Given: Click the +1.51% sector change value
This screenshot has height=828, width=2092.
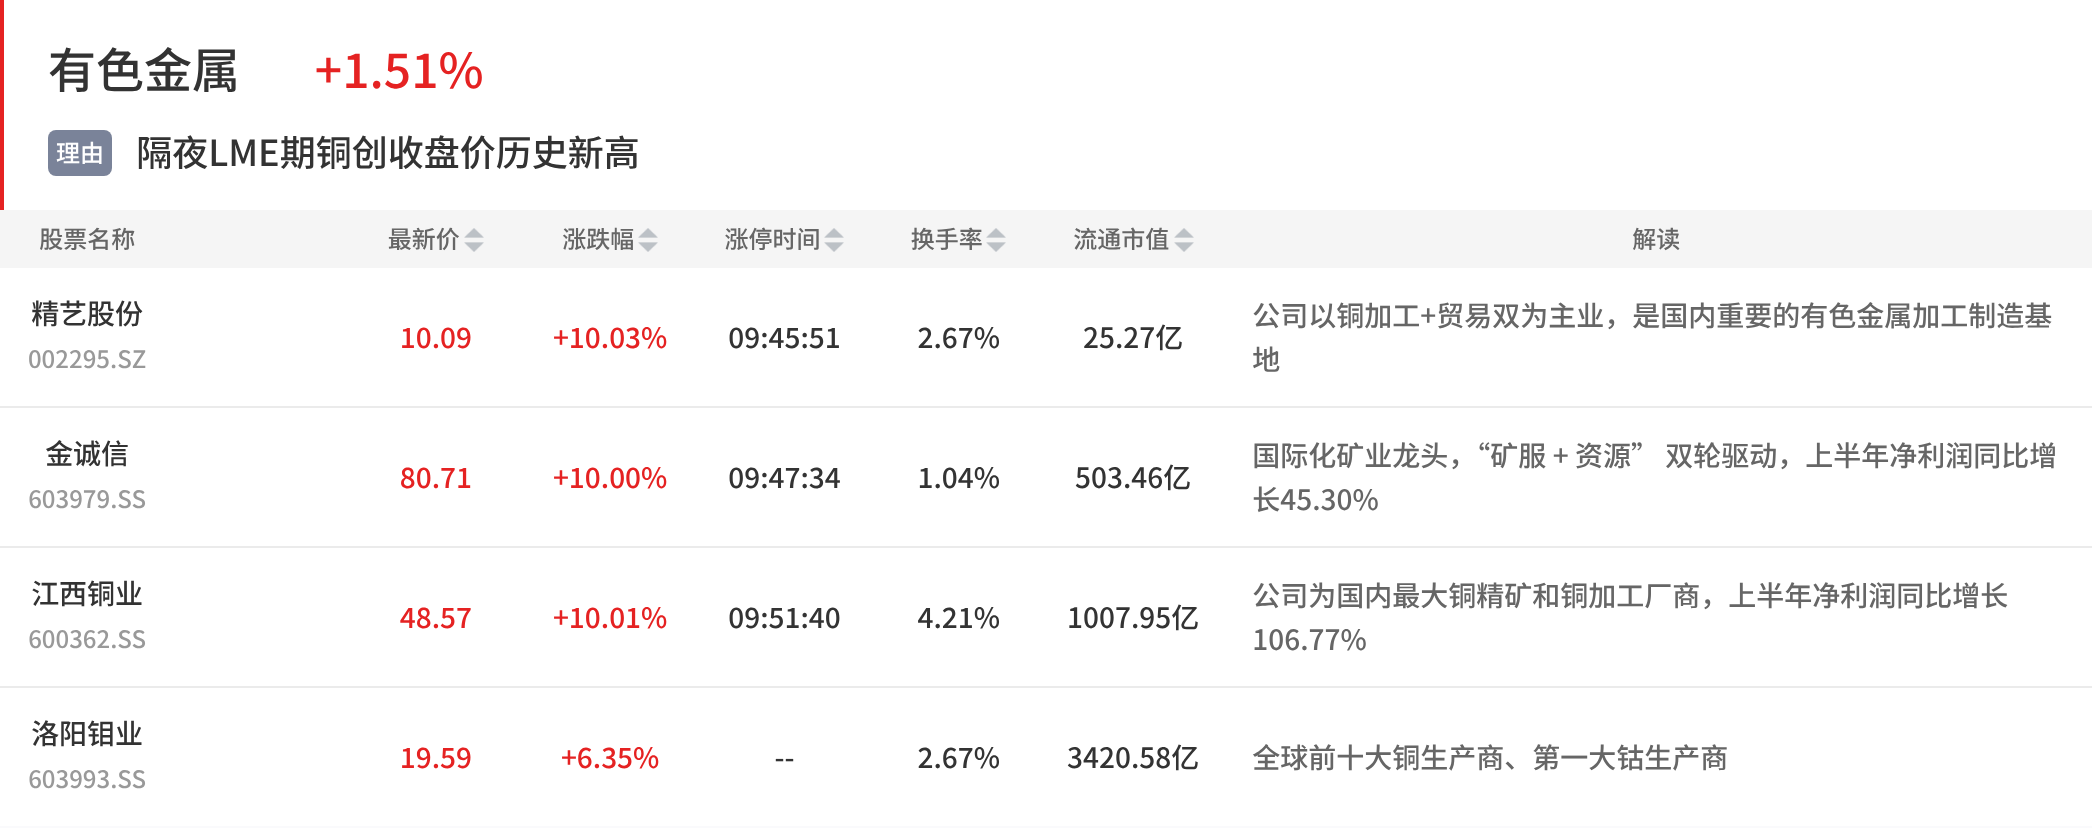Looking at the screenshot, I should (399, 72).
